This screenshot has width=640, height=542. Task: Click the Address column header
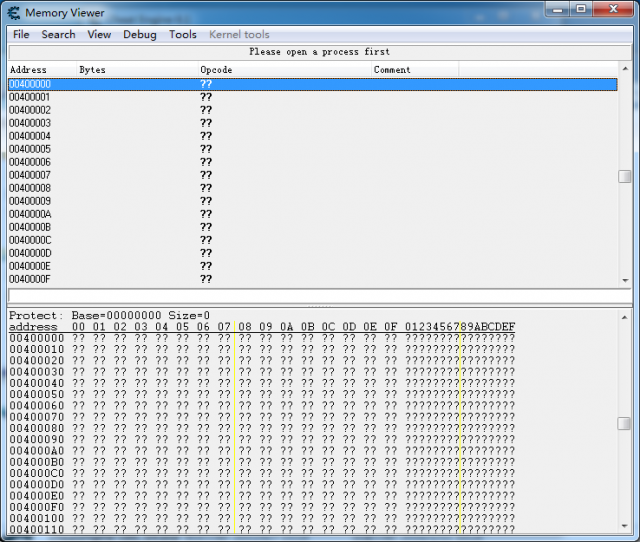[42, 70]
